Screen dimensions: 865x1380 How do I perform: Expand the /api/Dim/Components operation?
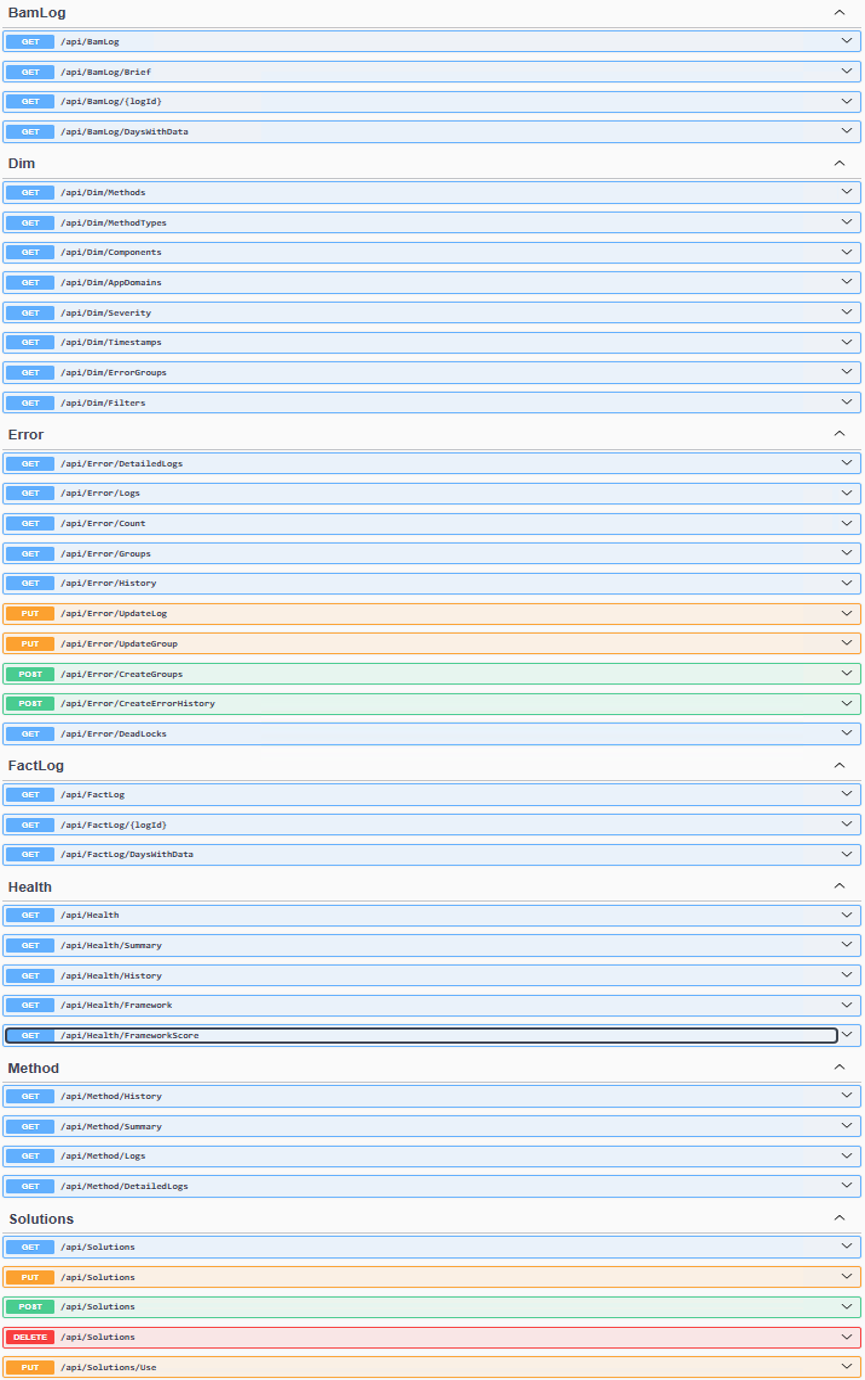coord(432,252)
